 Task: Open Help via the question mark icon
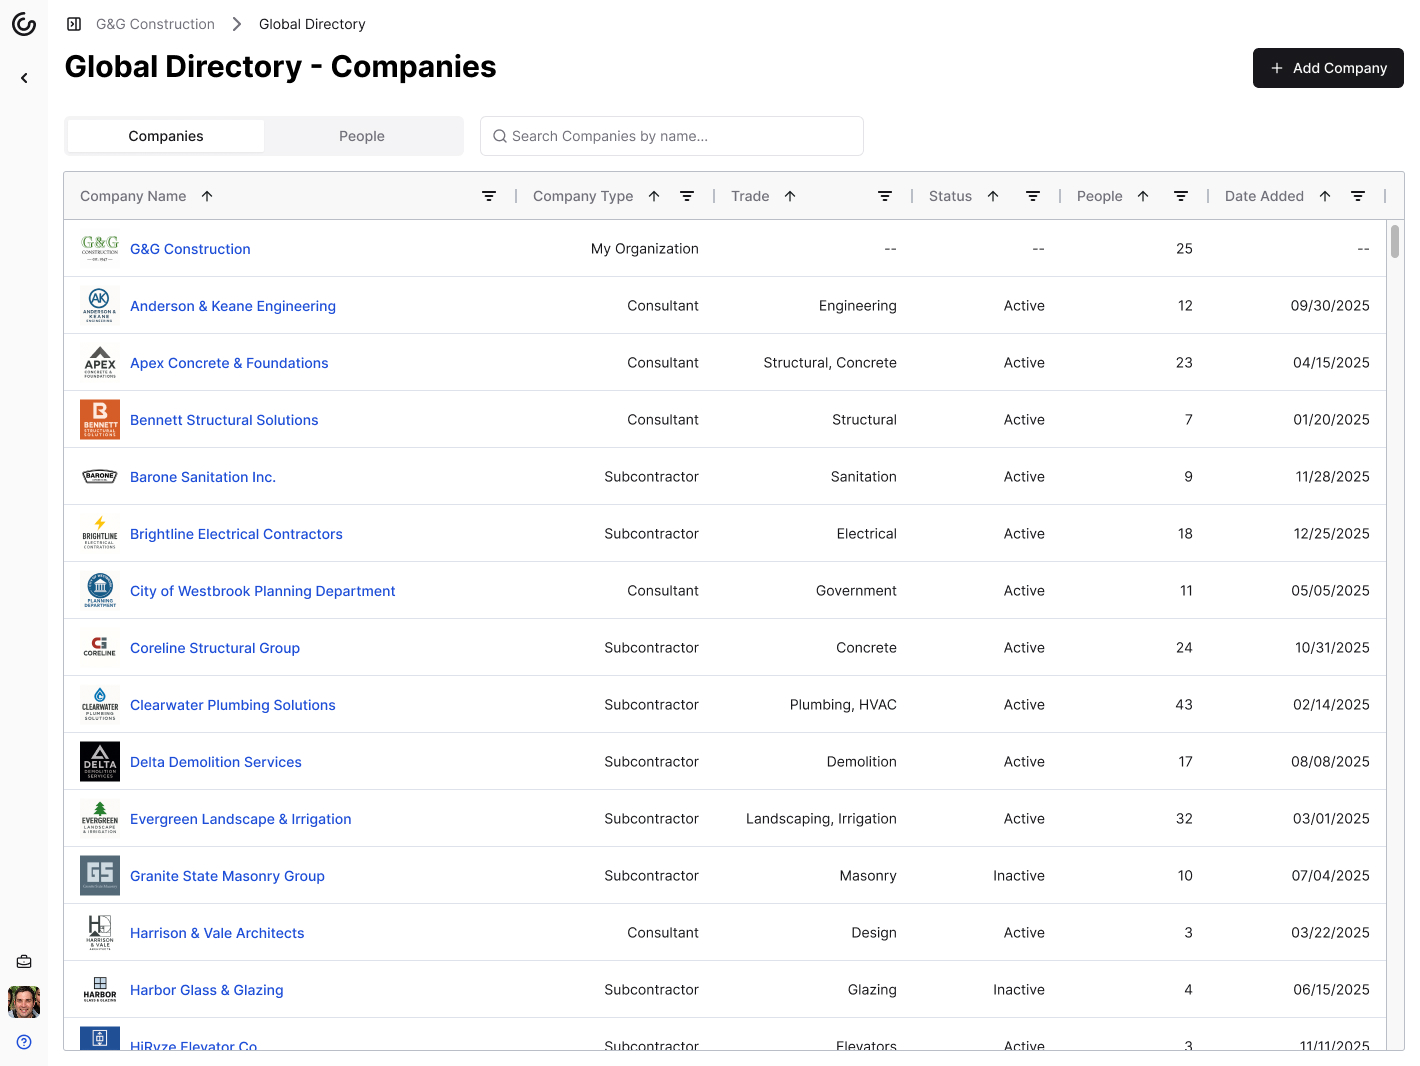point(24,1041)
